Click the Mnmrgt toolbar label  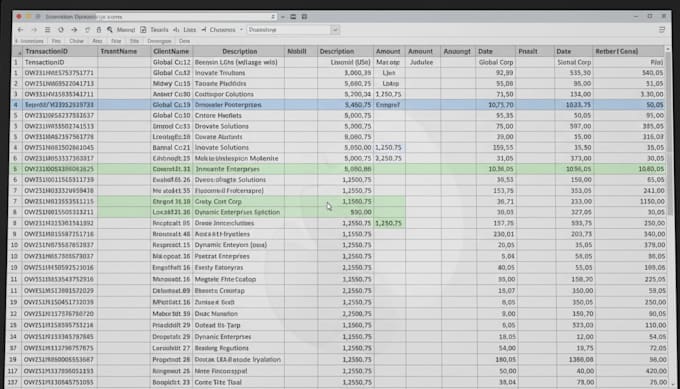coord(126,30)
